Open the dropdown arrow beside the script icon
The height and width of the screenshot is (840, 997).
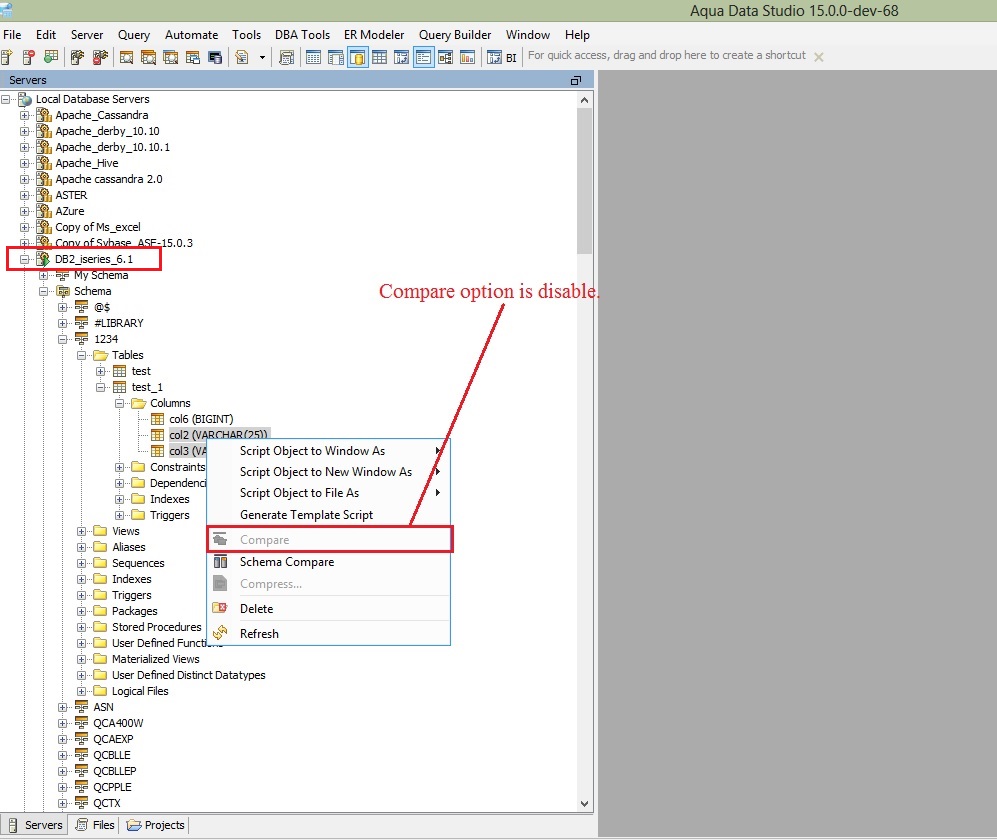262,57
